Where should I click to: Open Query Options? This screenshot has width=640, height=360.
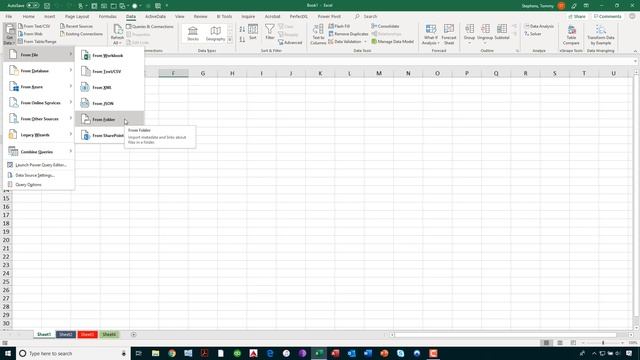pyautogui.click(x=39, y=184)
